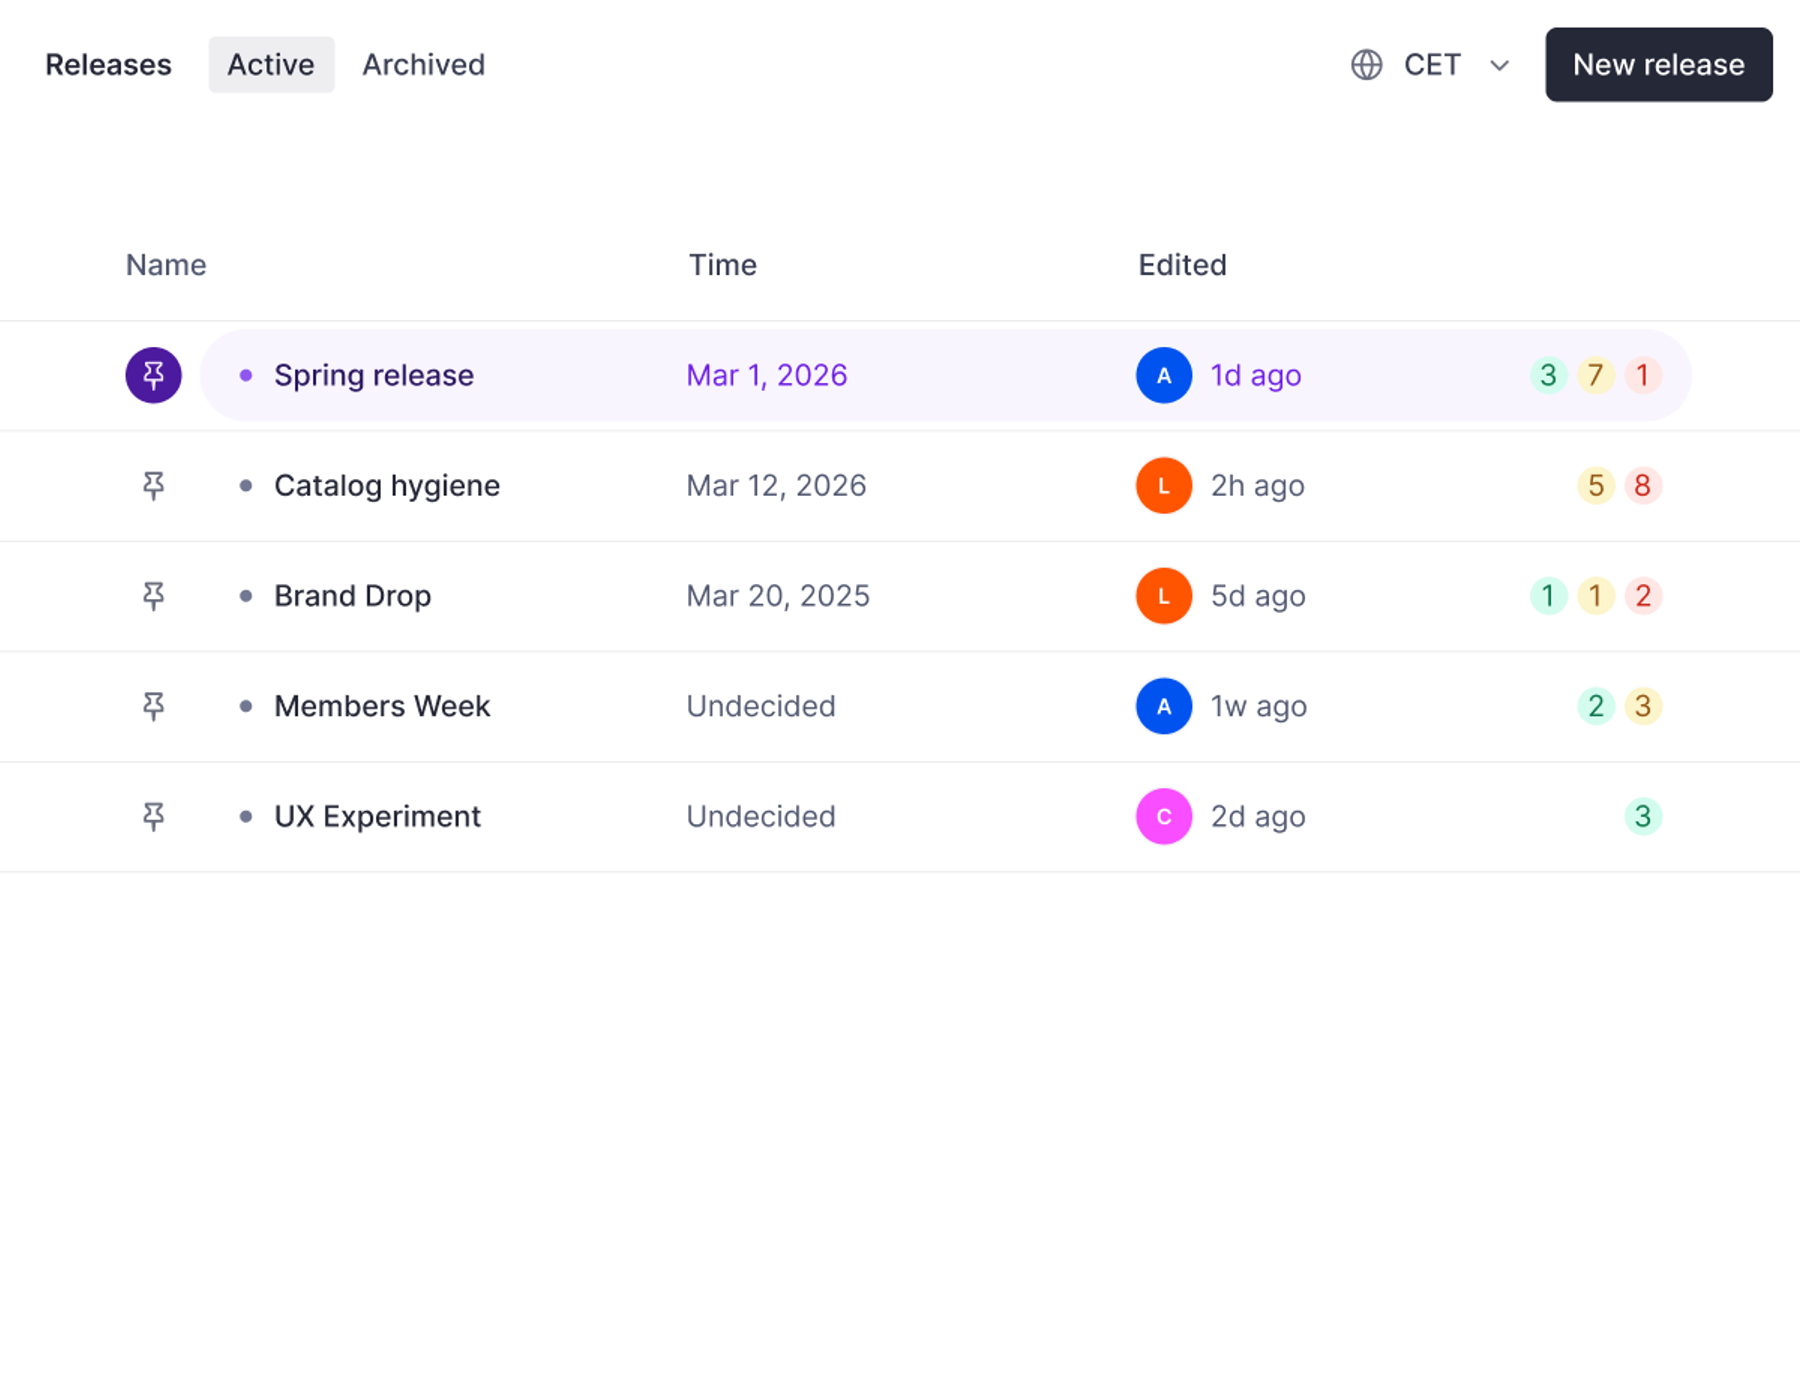Click avatar A on Spring release
1800x1373 pixels.
click(1164, 375)
